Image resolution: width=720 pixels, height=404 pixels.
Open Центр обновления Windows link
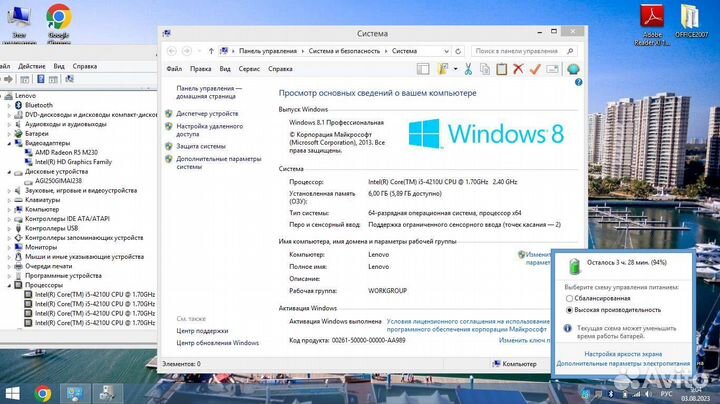[218, 343]
